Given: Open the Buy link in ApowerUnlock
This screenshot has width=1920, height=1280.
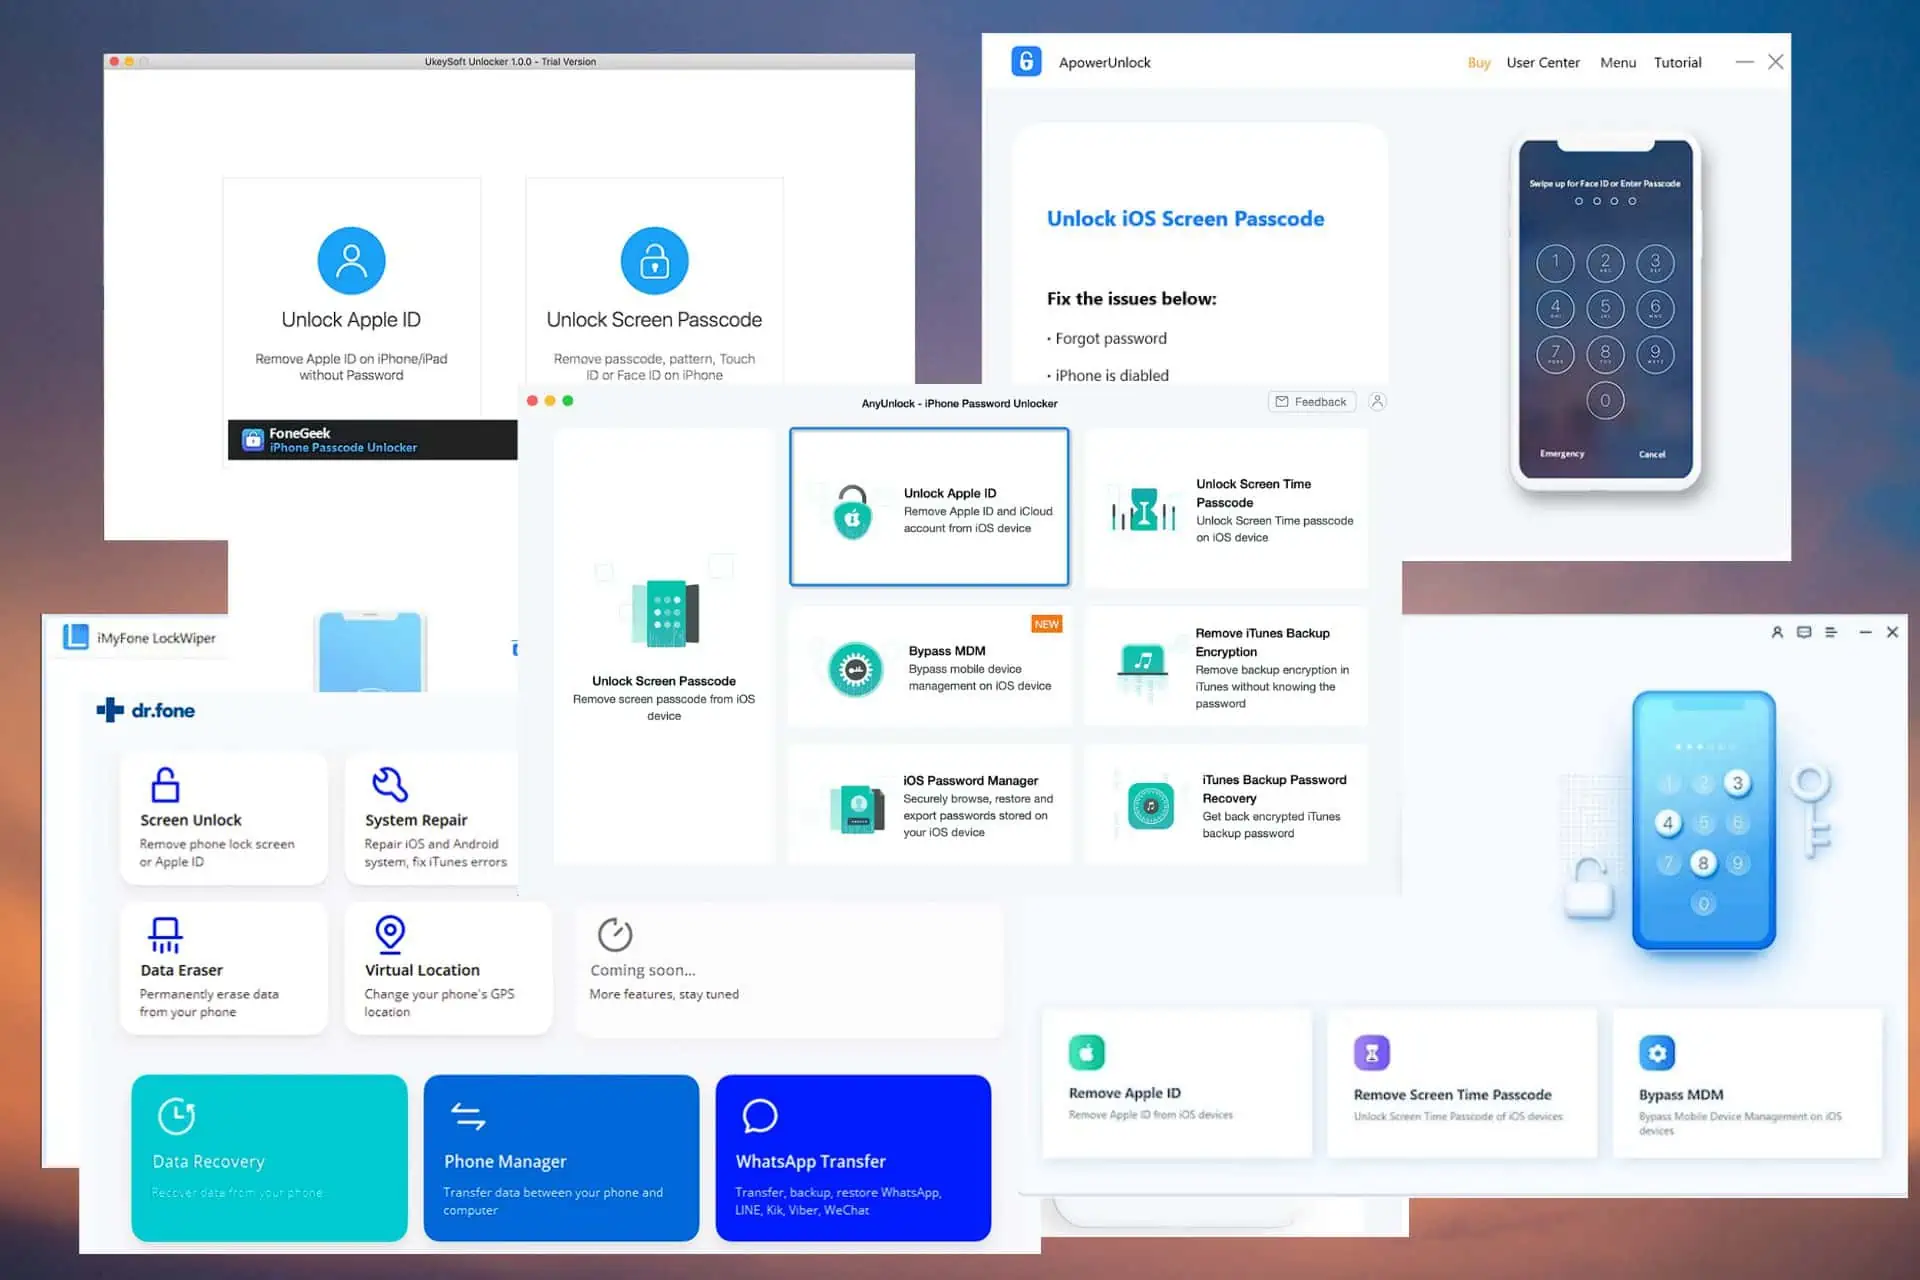Looking at the screenshot, I should (x=1479, y=63).
